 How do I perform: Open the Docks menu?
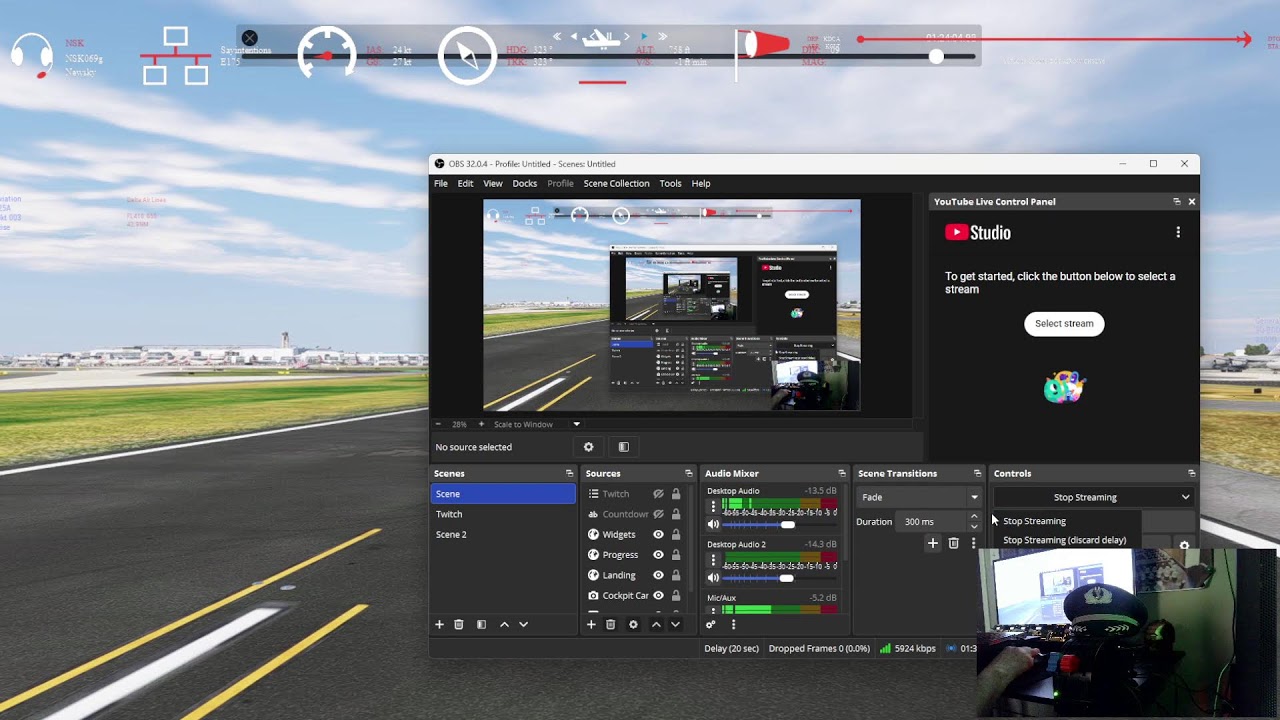(x=525, y=184)
